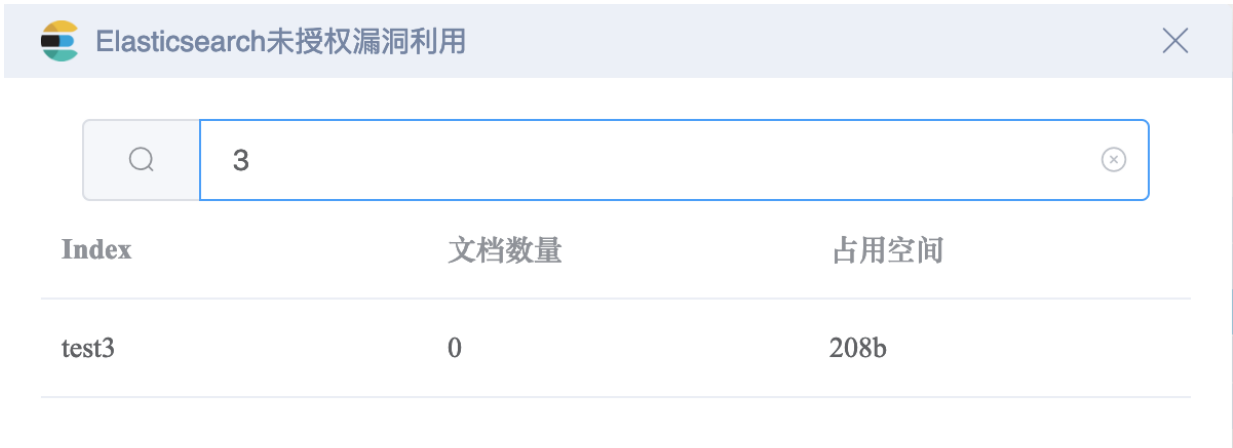Click the Index column header
Screen dimensions: 1233x448
(x=97, y=250)
